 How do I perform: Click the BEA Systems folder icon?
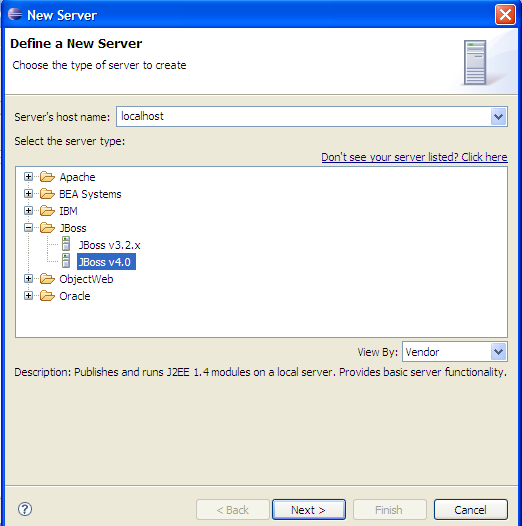47,194
